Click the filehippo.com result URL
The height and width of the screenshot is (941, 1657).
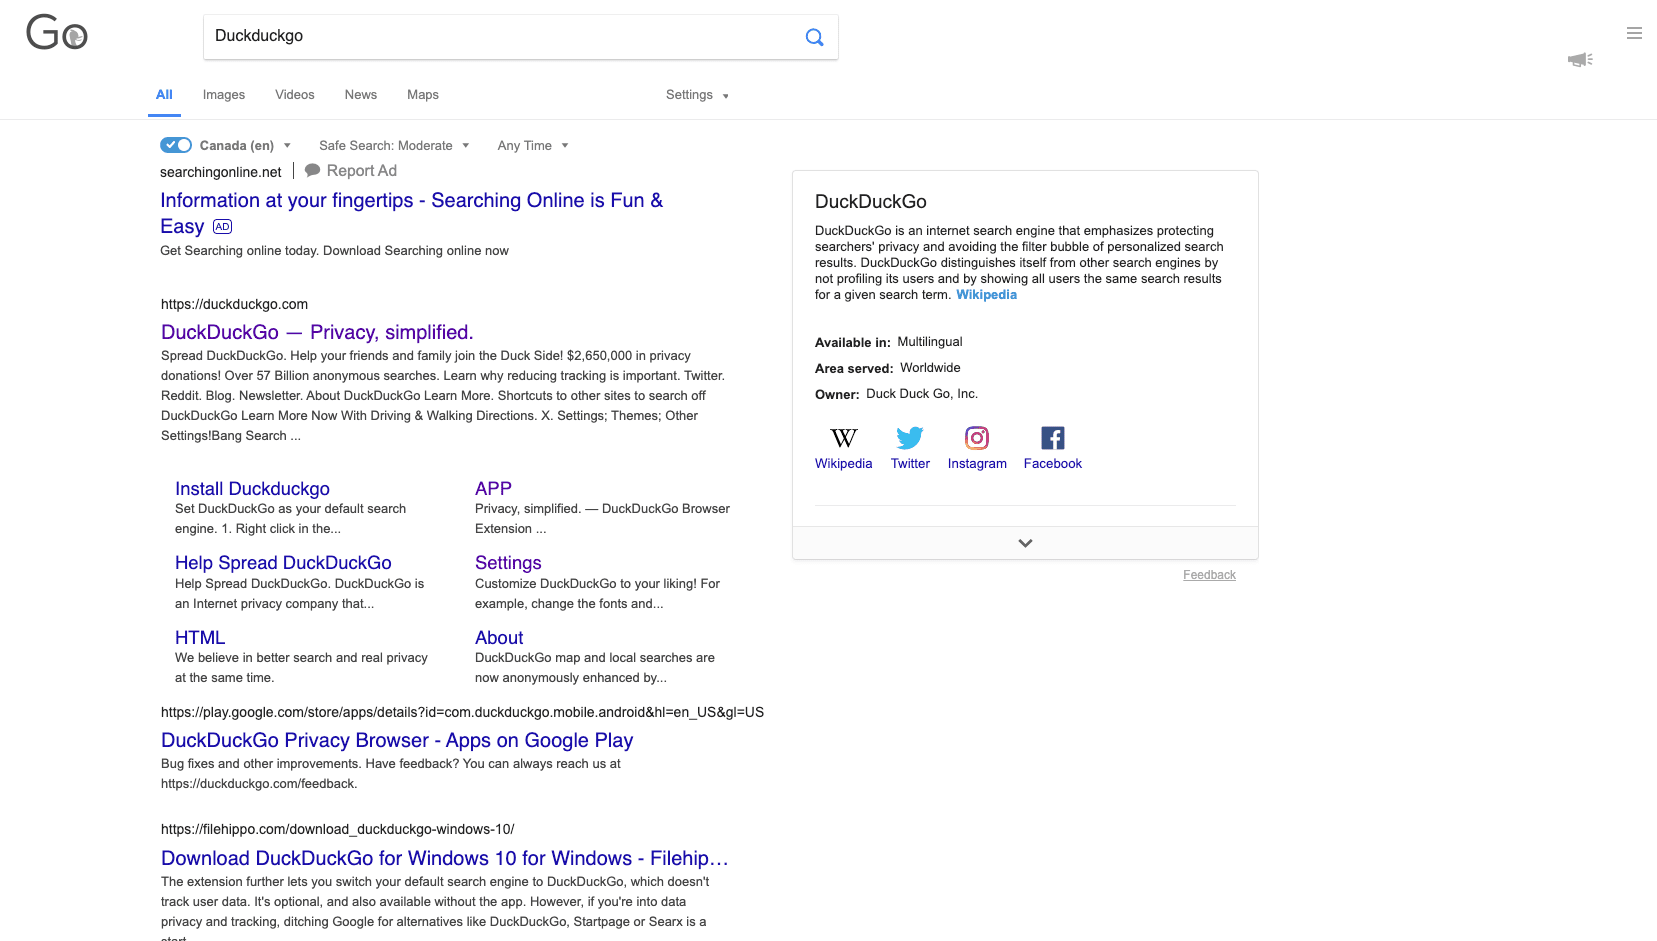tap(338, 829)
